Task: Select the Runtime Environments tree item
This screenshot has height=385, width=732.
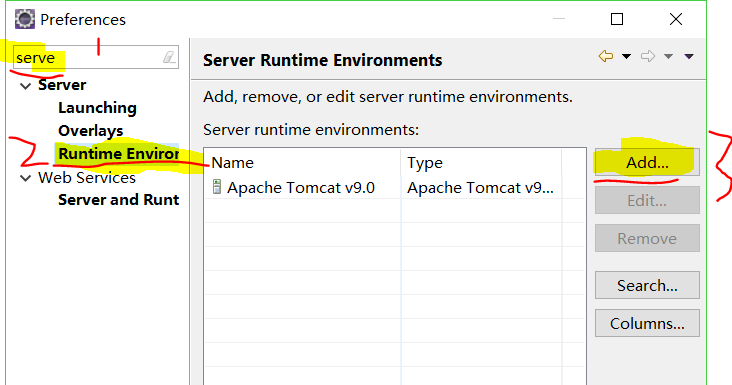Action: pyautogui.click(x=118, y=154)
